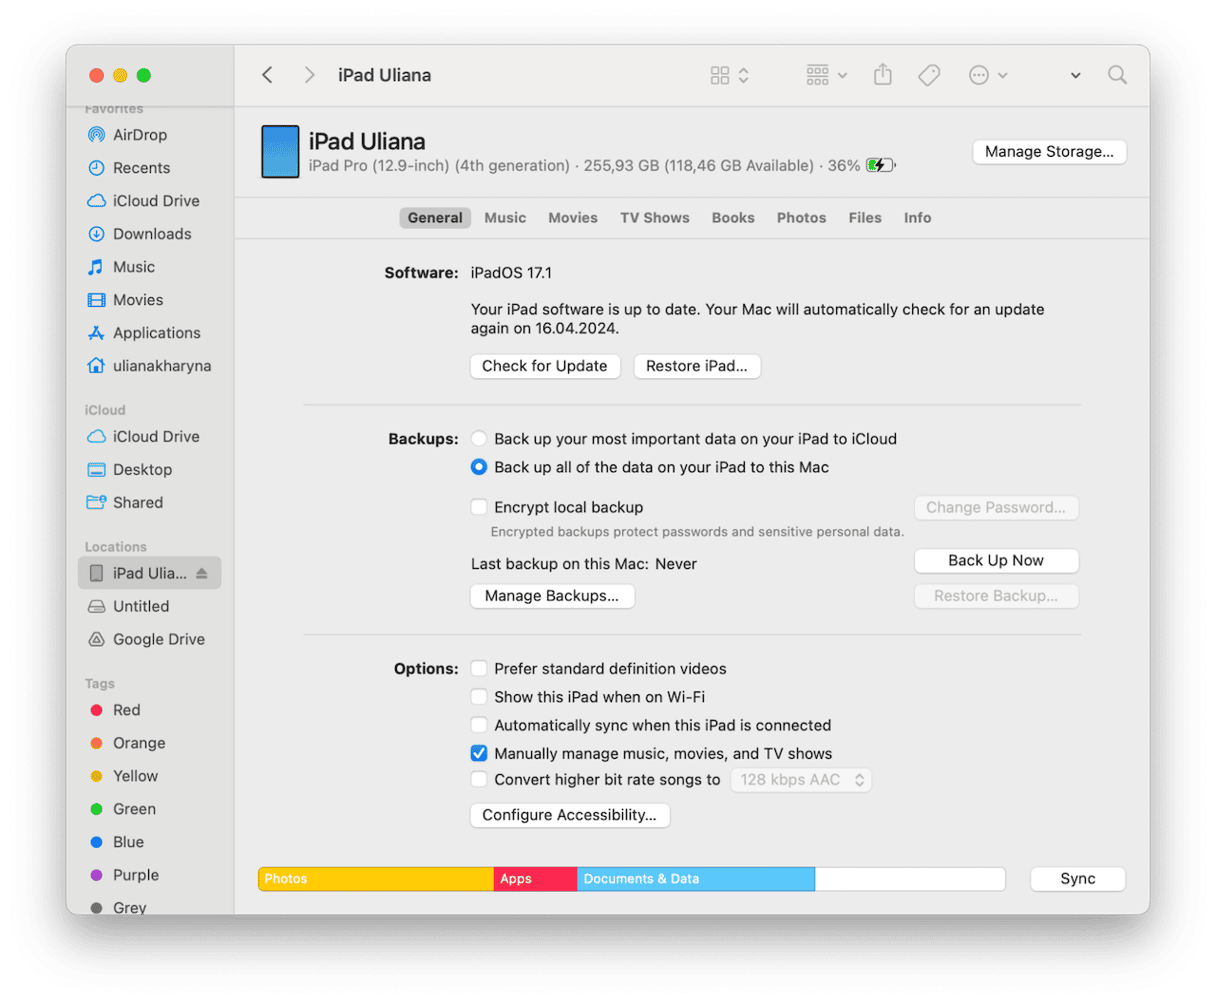Open iCloud Drive under iCloud section
1216x1002 pixels.
pos(156,437)
